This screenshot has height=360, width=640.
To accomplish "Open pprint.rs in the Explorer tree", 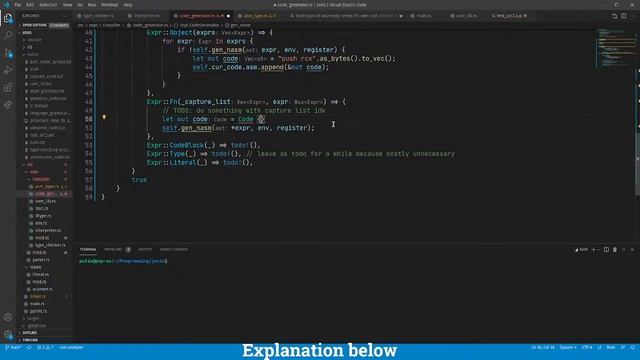I will (38, 311).
